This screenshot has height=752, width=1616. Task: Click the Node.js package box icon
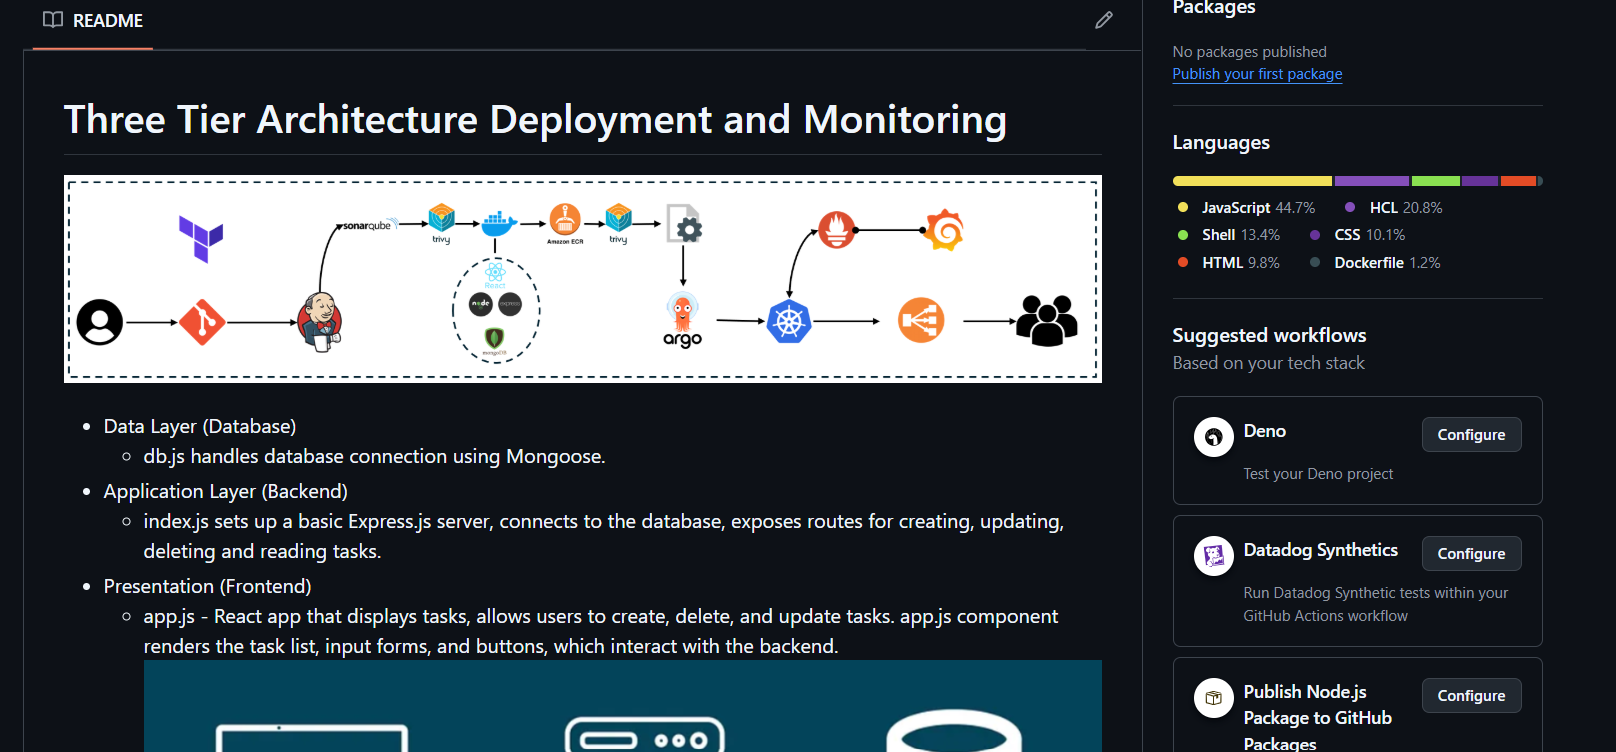click(x=1213, y=698)
